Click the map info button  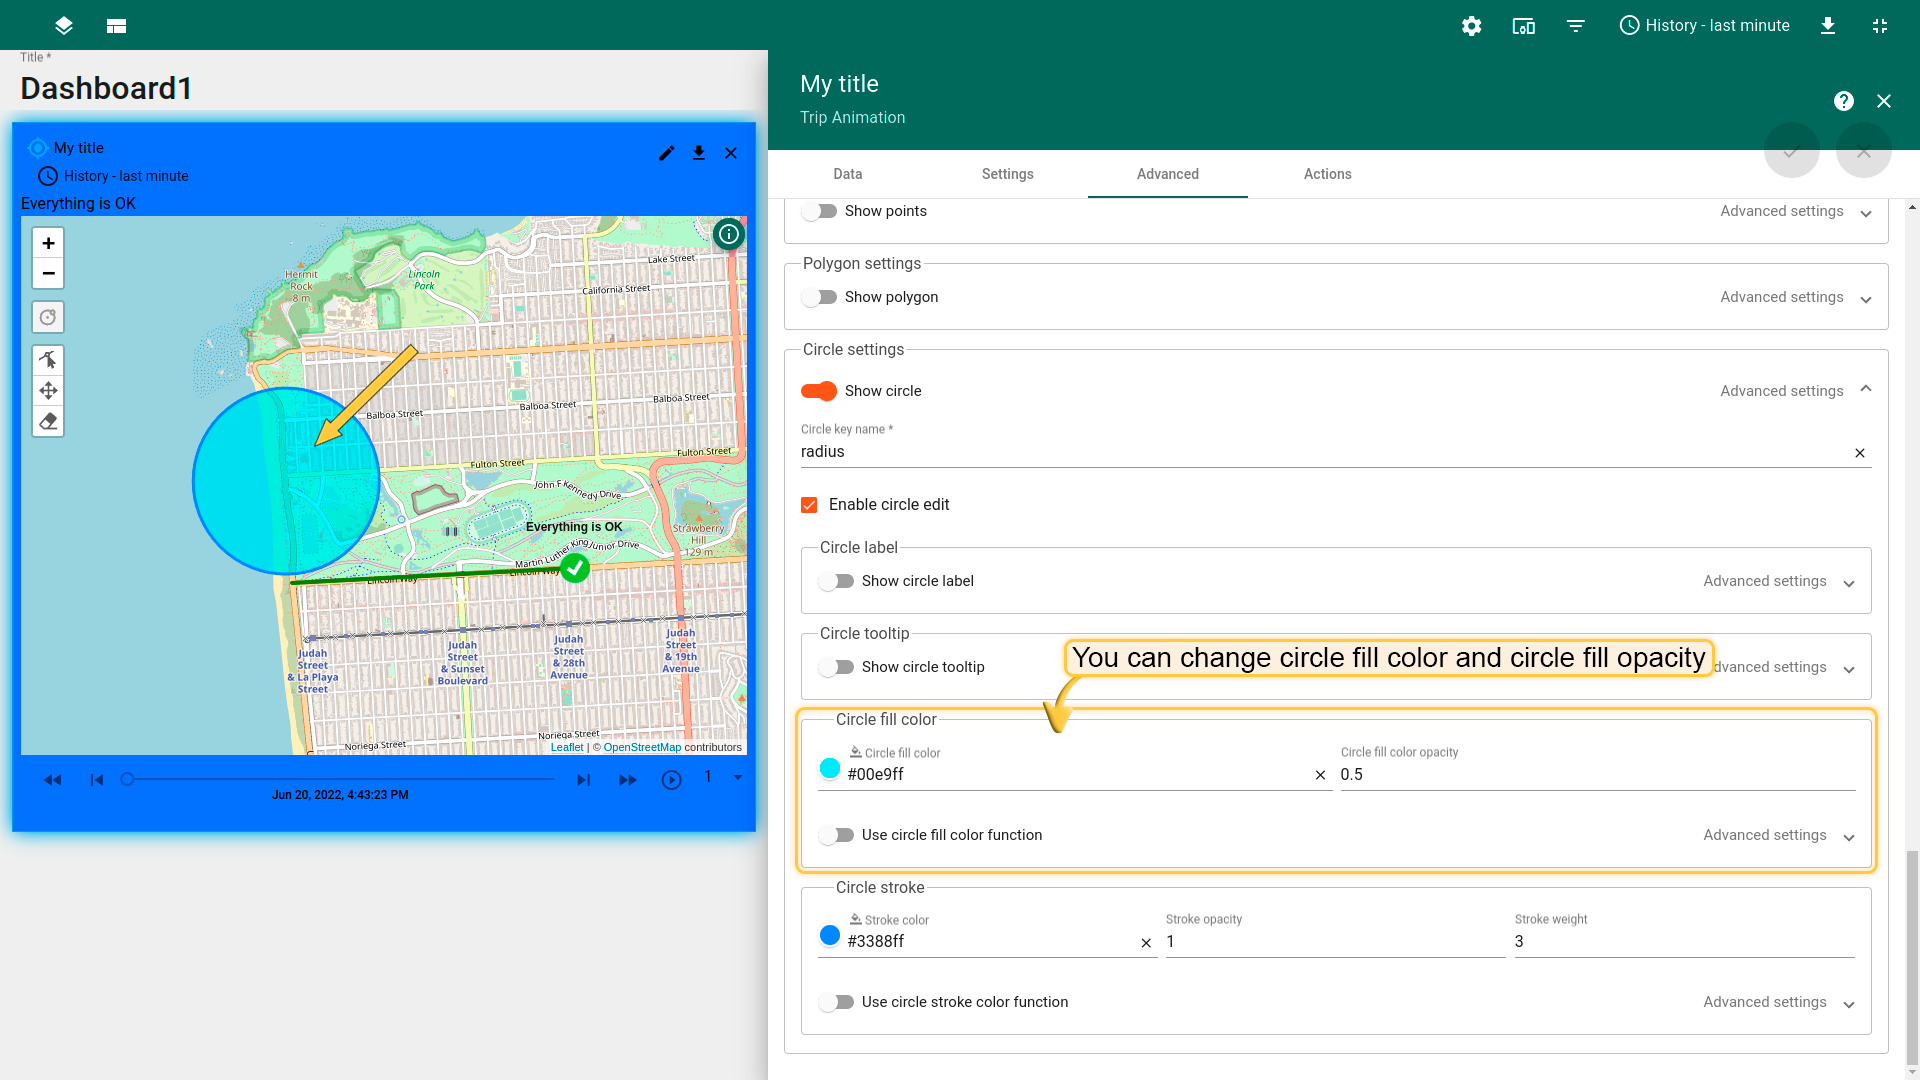(x=729, y=234)
